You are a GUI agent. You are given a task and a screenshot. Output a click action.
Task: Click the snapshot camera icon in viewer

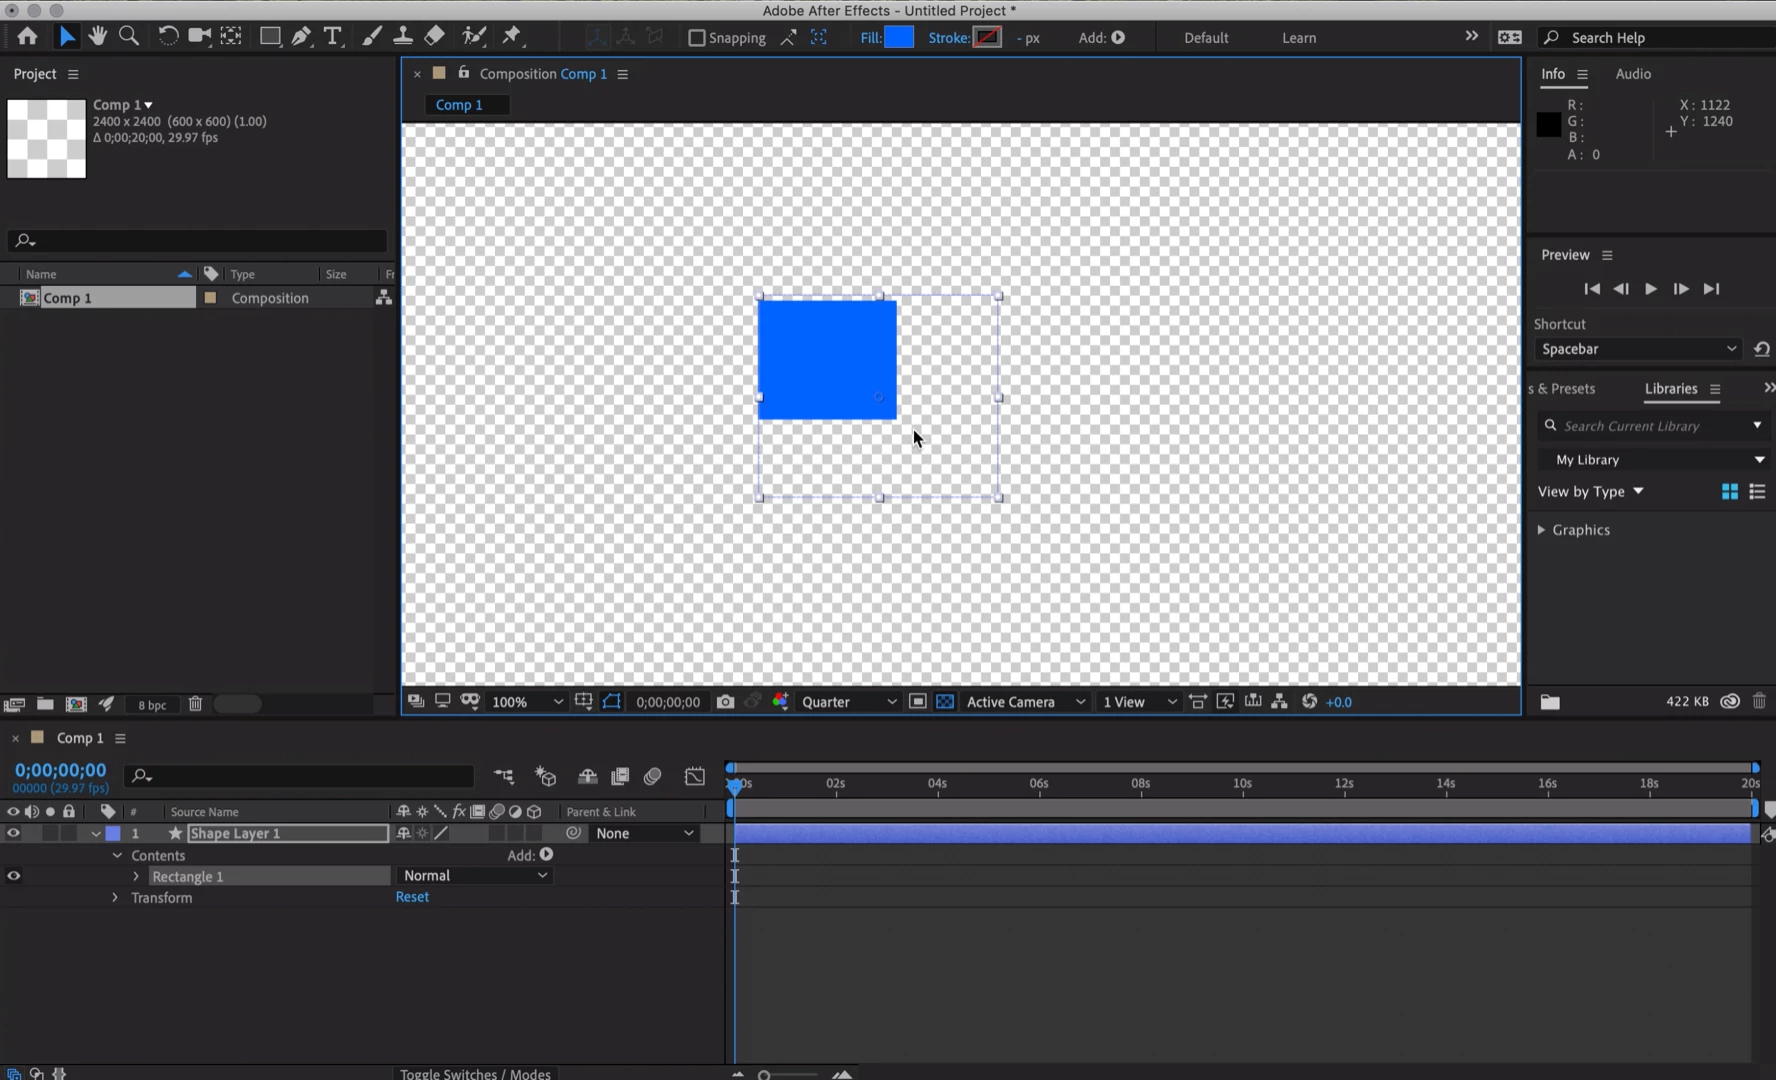click(725, 702)
